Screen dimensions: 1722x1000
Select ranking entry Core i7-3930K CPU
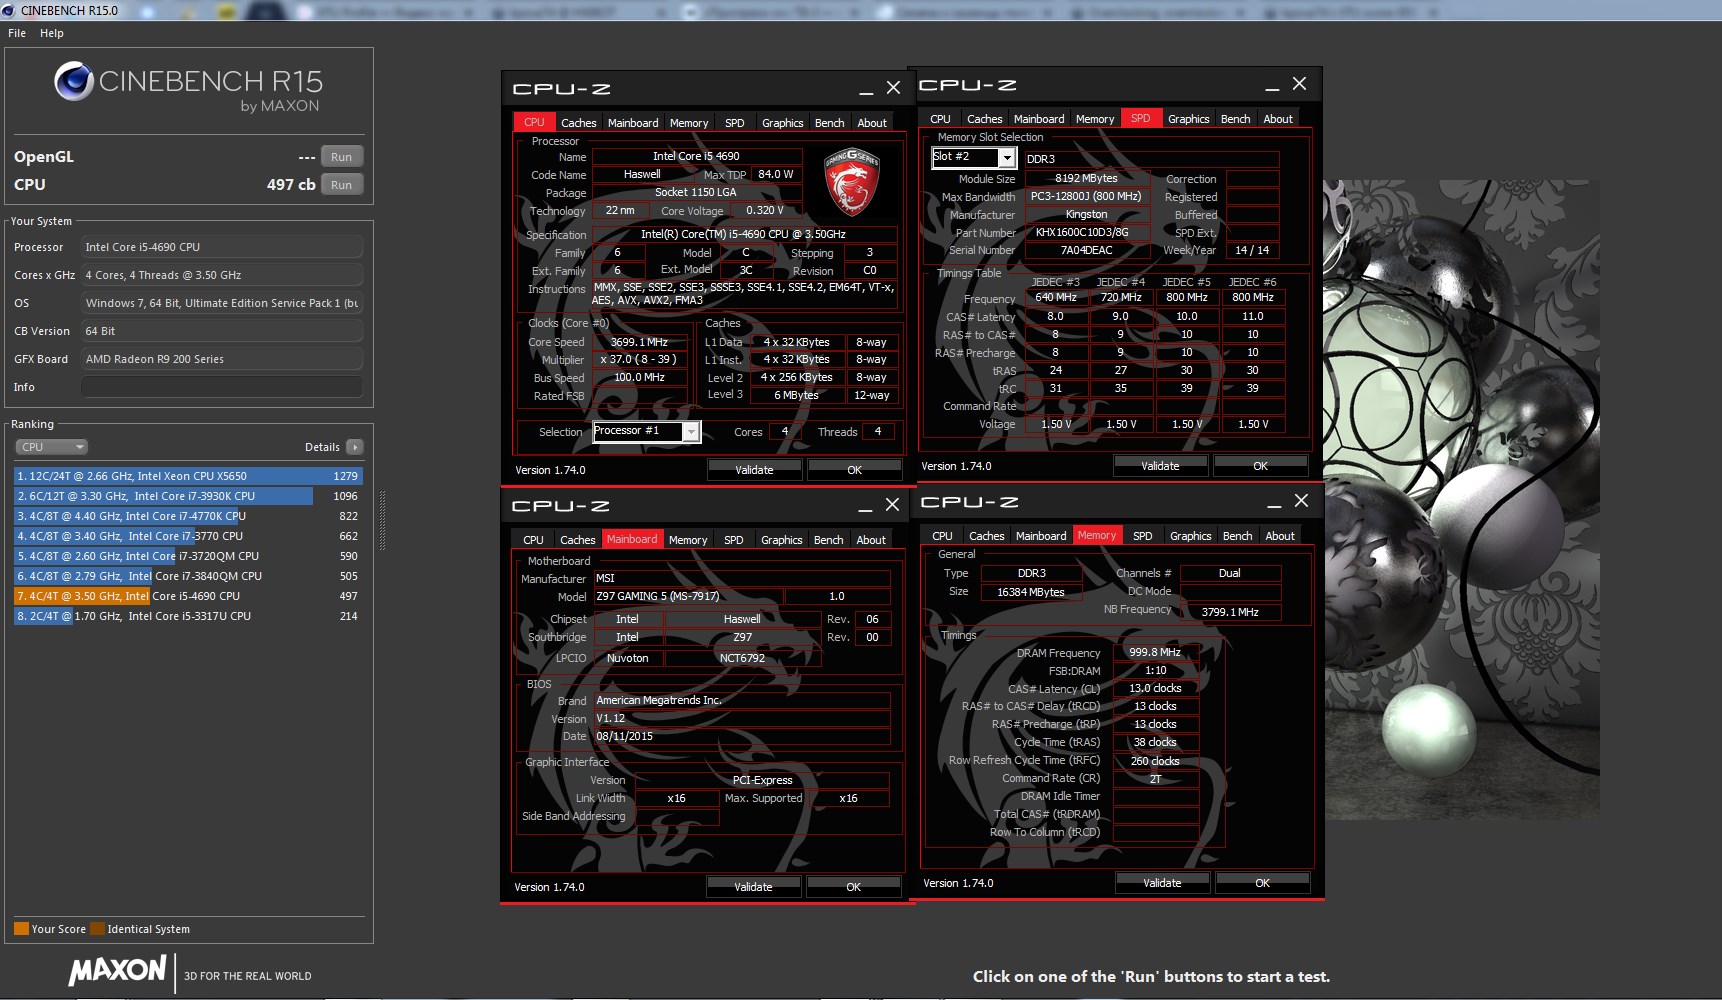(x=188, y=496)
